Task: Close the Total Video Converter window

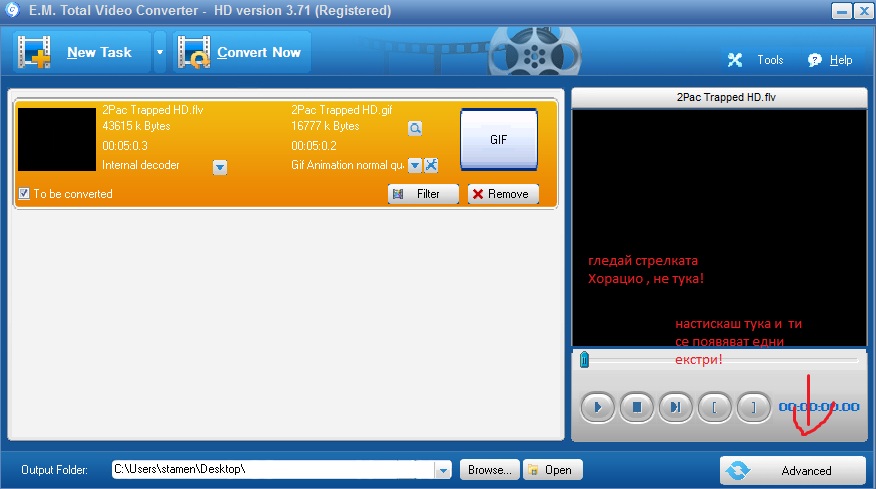Action: [864, 11]
